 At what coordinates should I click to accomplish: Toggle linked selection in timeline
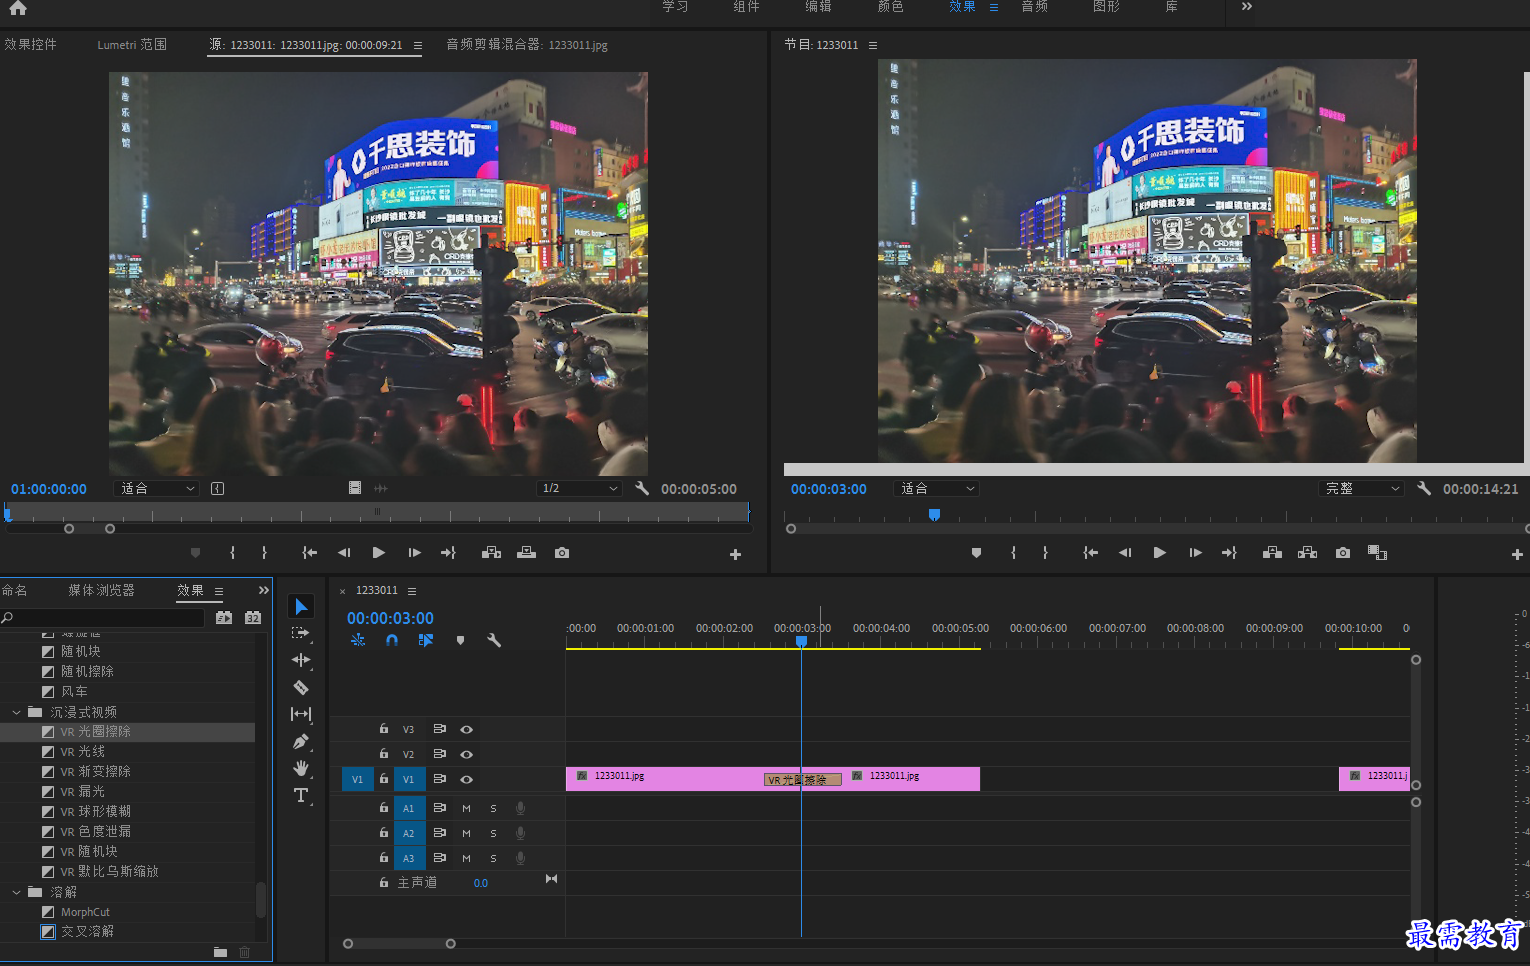(426, 640)
